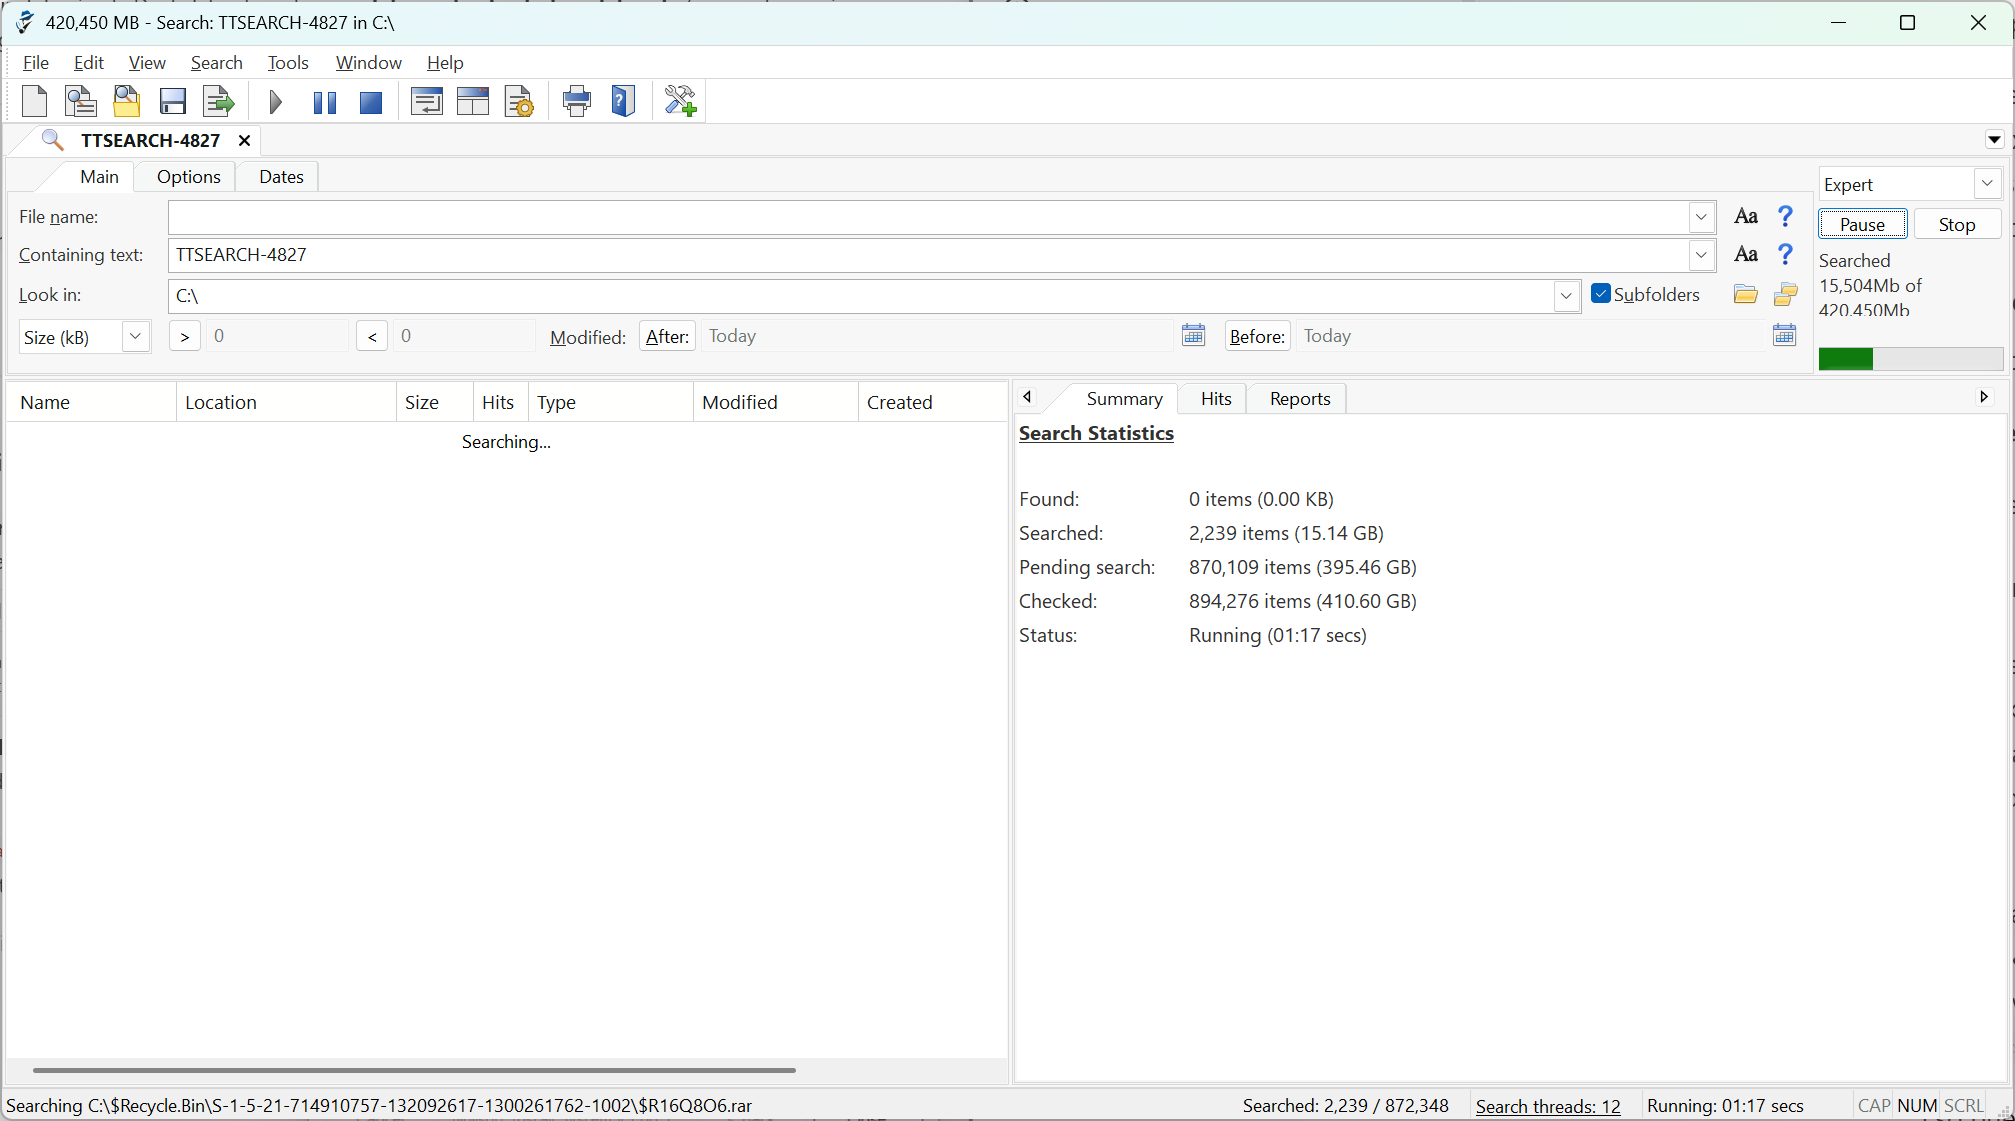
Task: Toggle the greater-than size filter
Action: click(185, 337)
